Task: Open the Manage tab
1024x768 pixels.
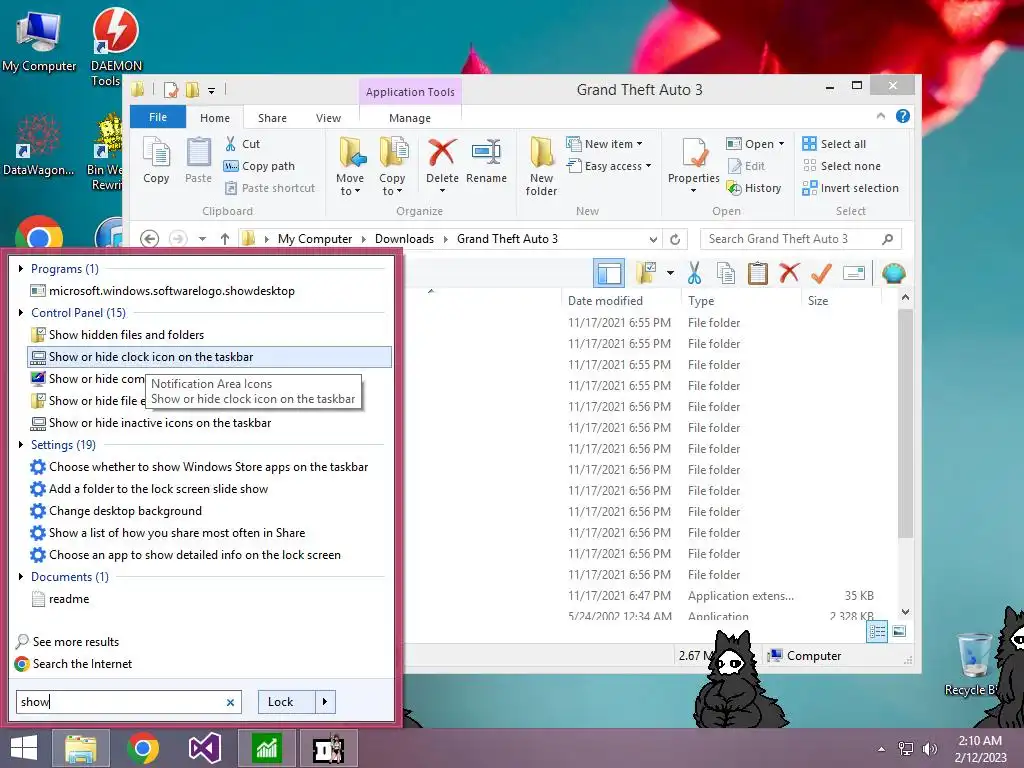Action: [x=410, y=118]
